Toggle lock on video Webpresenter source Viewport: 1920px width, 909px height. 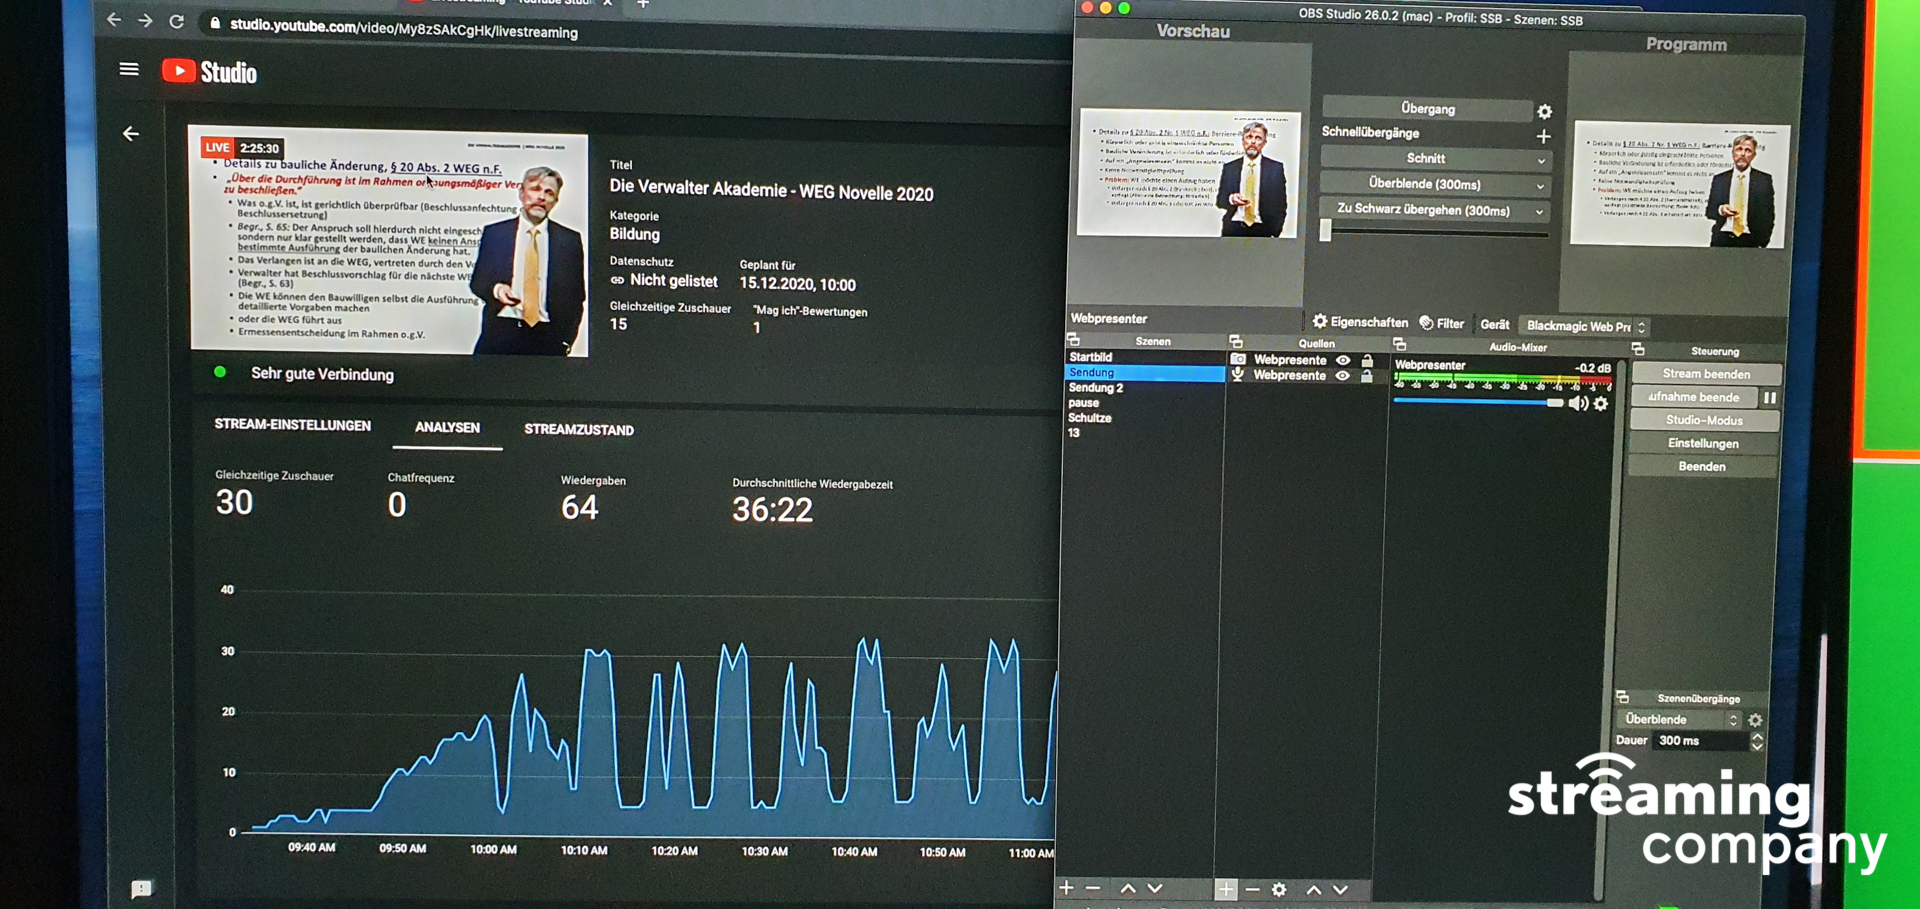(1367, 360)
